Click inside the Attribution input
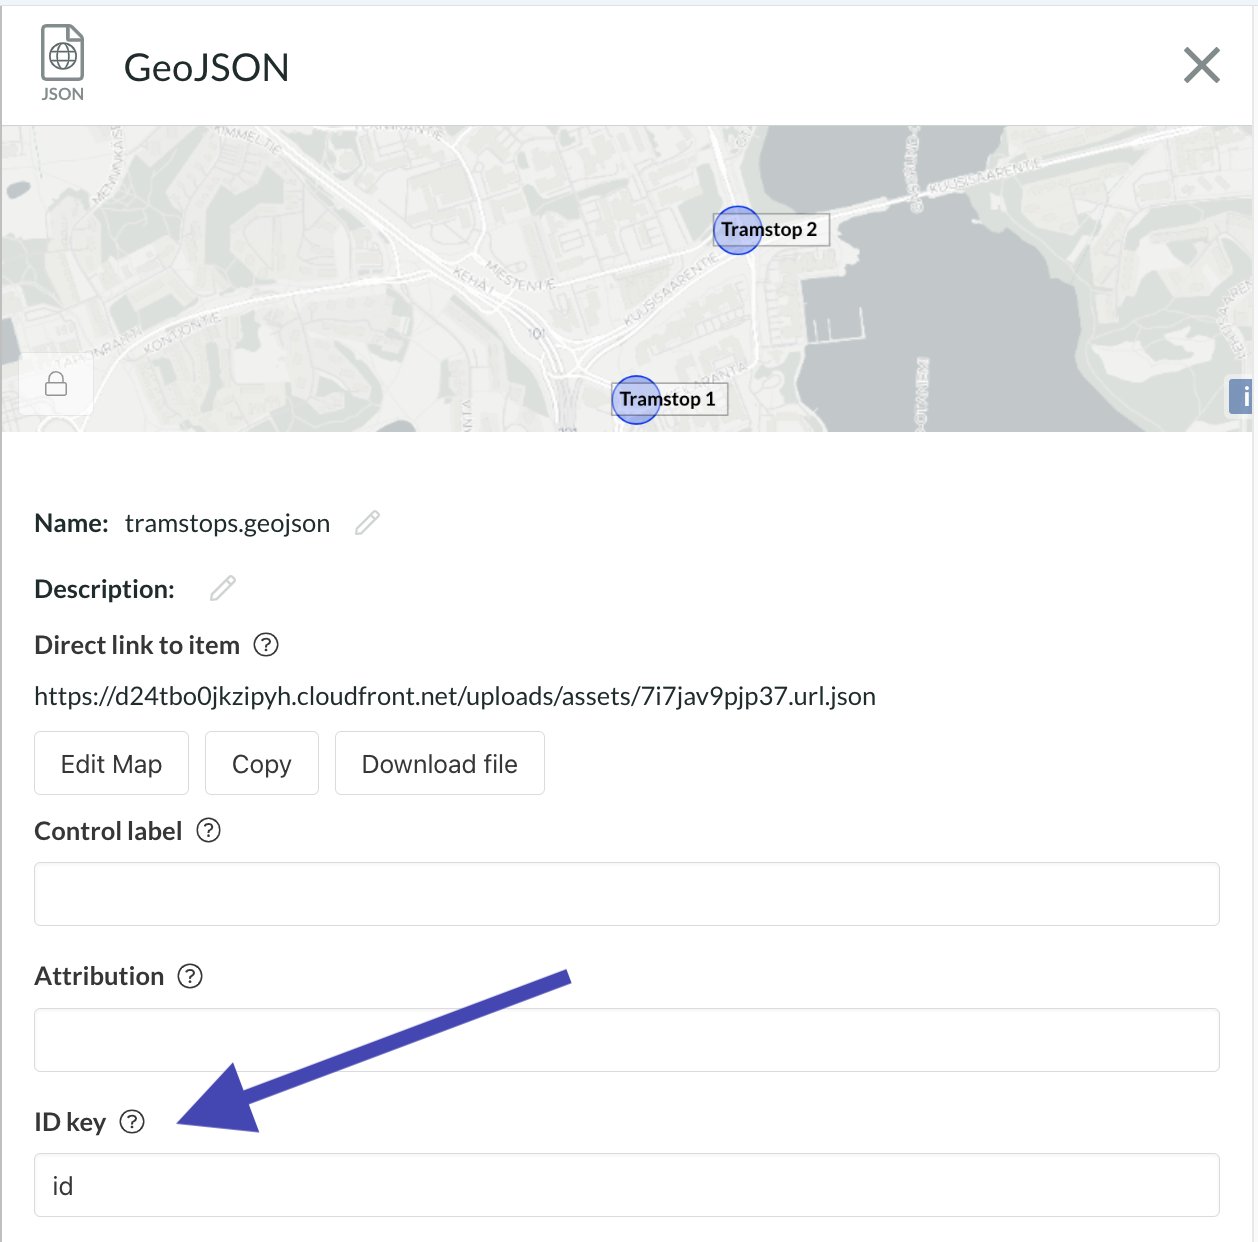The image size is (1258, 1242). pos(627,1040)
